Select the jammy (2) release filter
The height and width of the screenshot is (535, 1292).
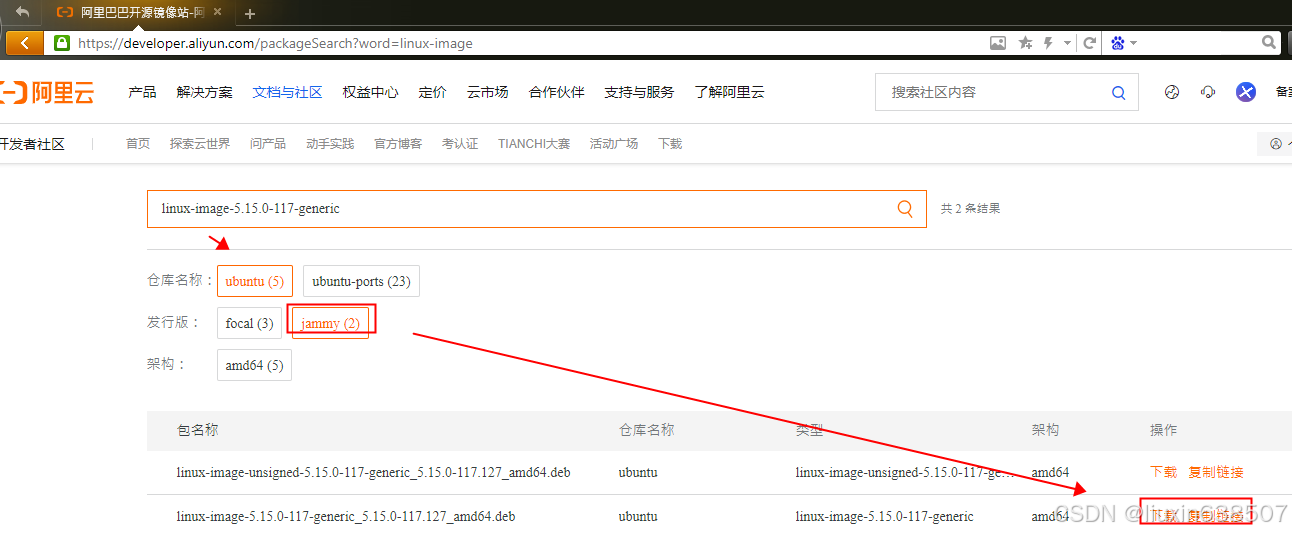click(x=330, y=323)
